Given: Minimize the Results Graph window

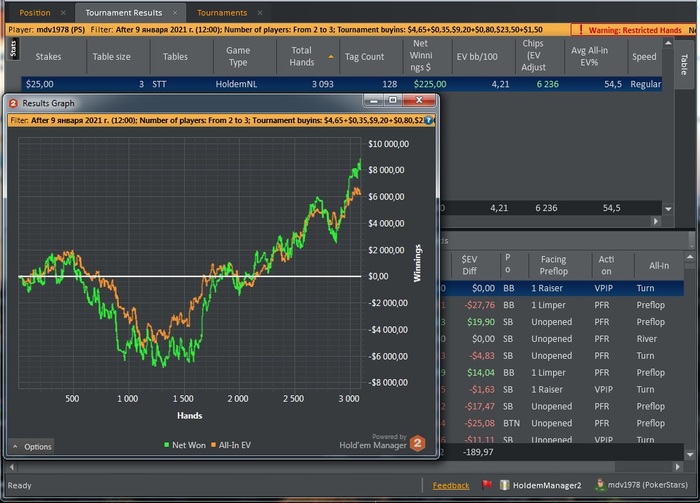Looking at the screenshot, I should coord(374,100).
